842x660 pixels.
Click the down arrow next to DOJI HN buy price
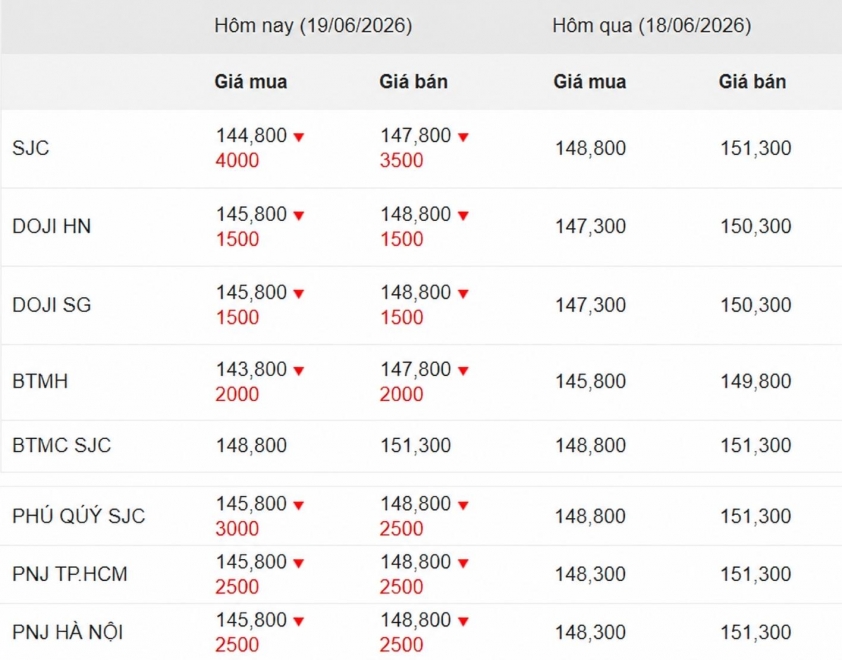coord(299,215)
